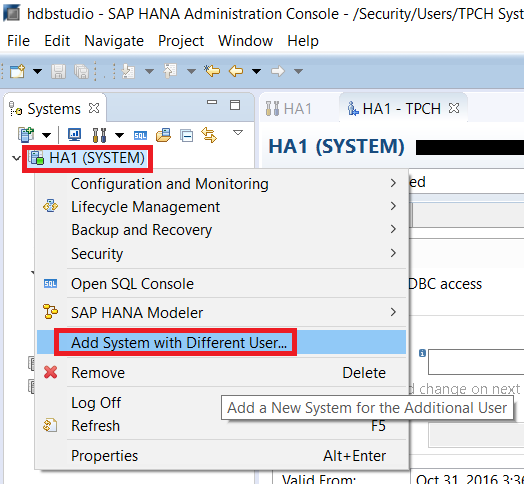Open the Add System dropdown arrow
Image resolution: width=524 pixels, height=484 pixels.
tap(46, 135)
